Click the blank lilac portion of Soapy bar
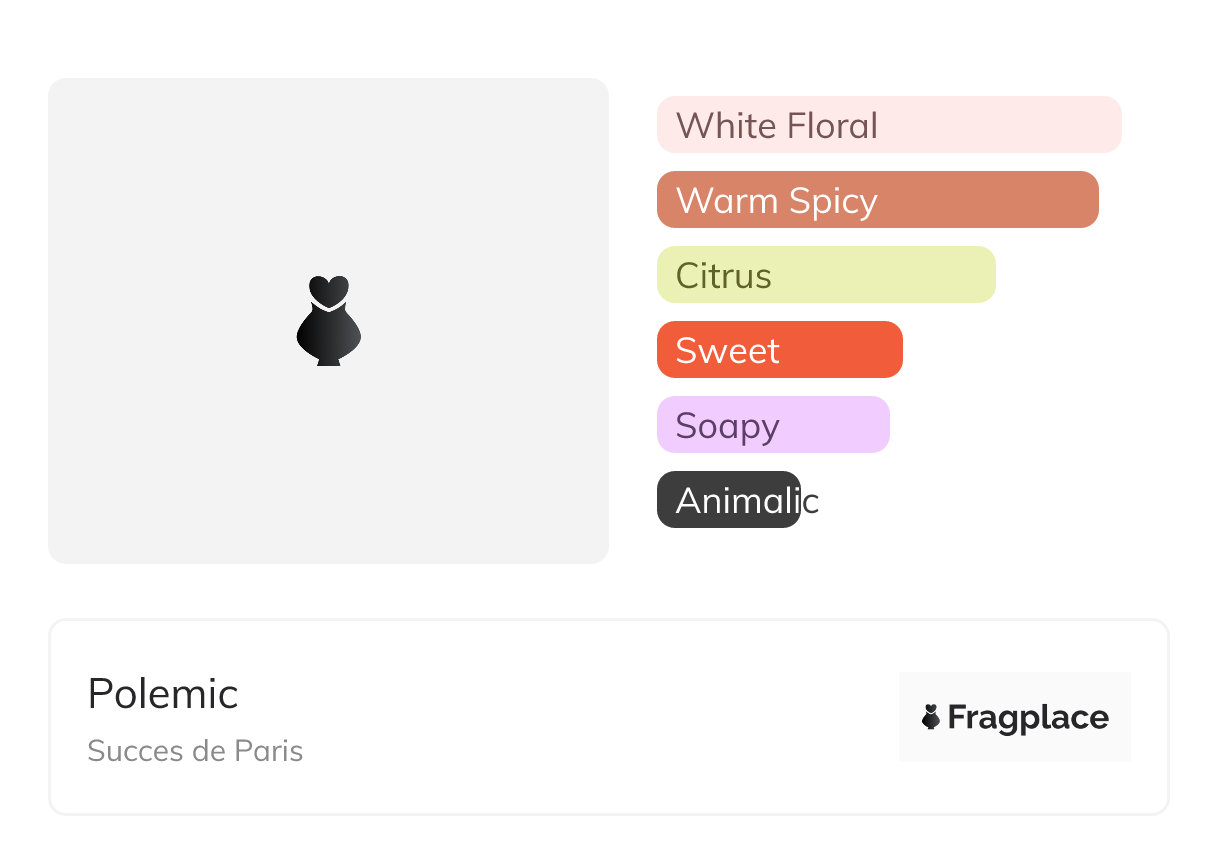The width and height of the screenshot is (1218, 864). pos(835,425)
